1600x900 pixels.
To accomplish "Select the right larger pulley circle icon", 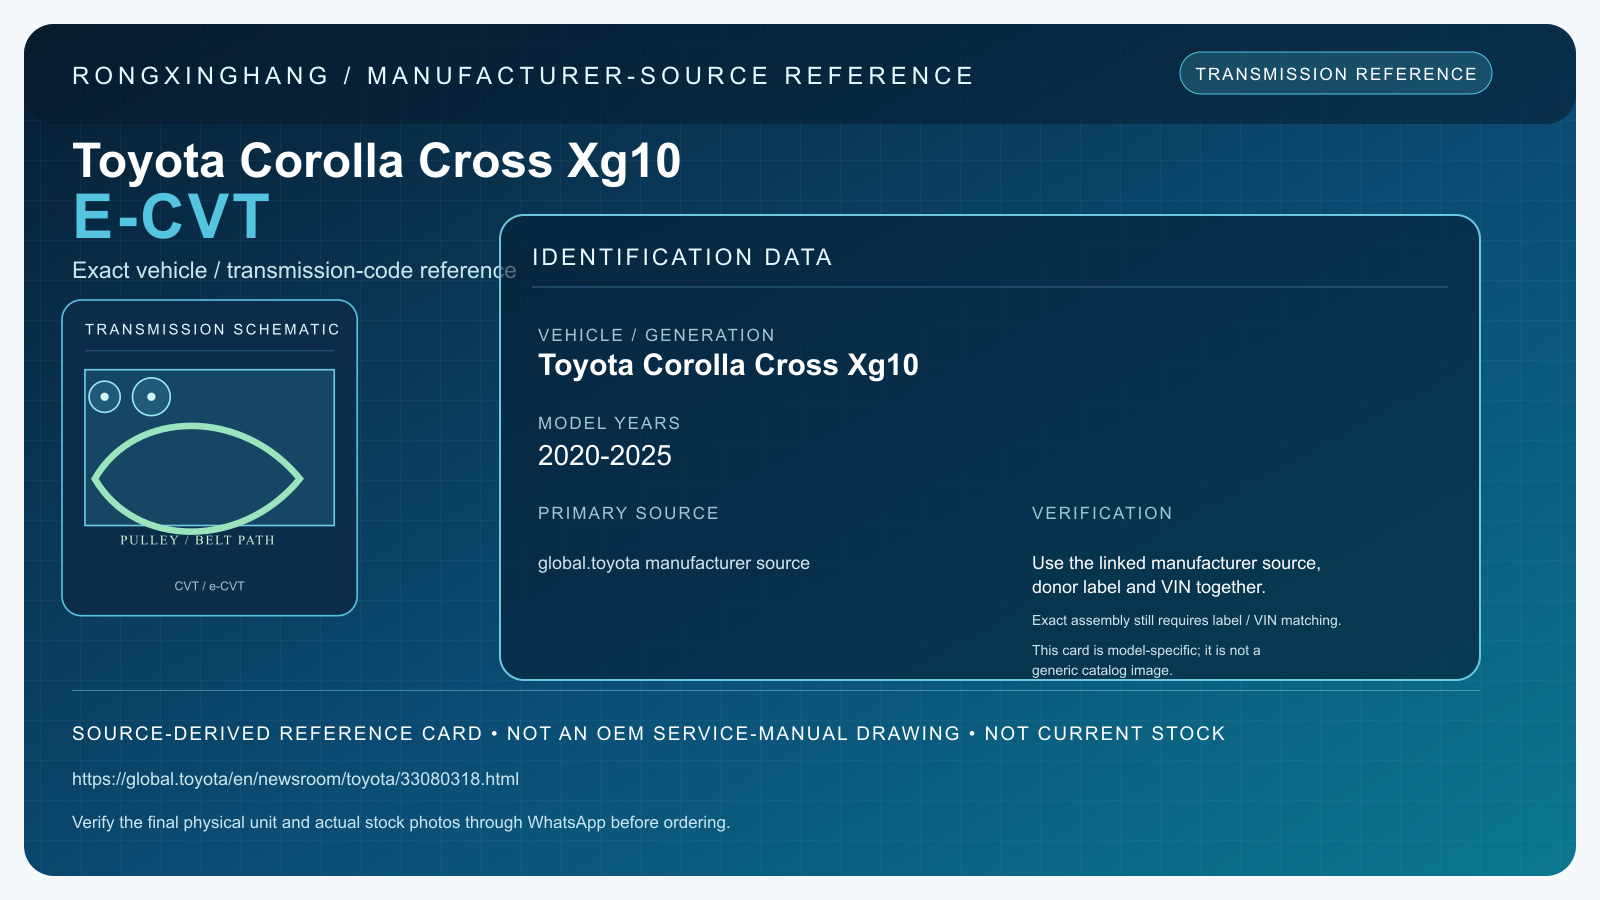I will coord(151,397).
